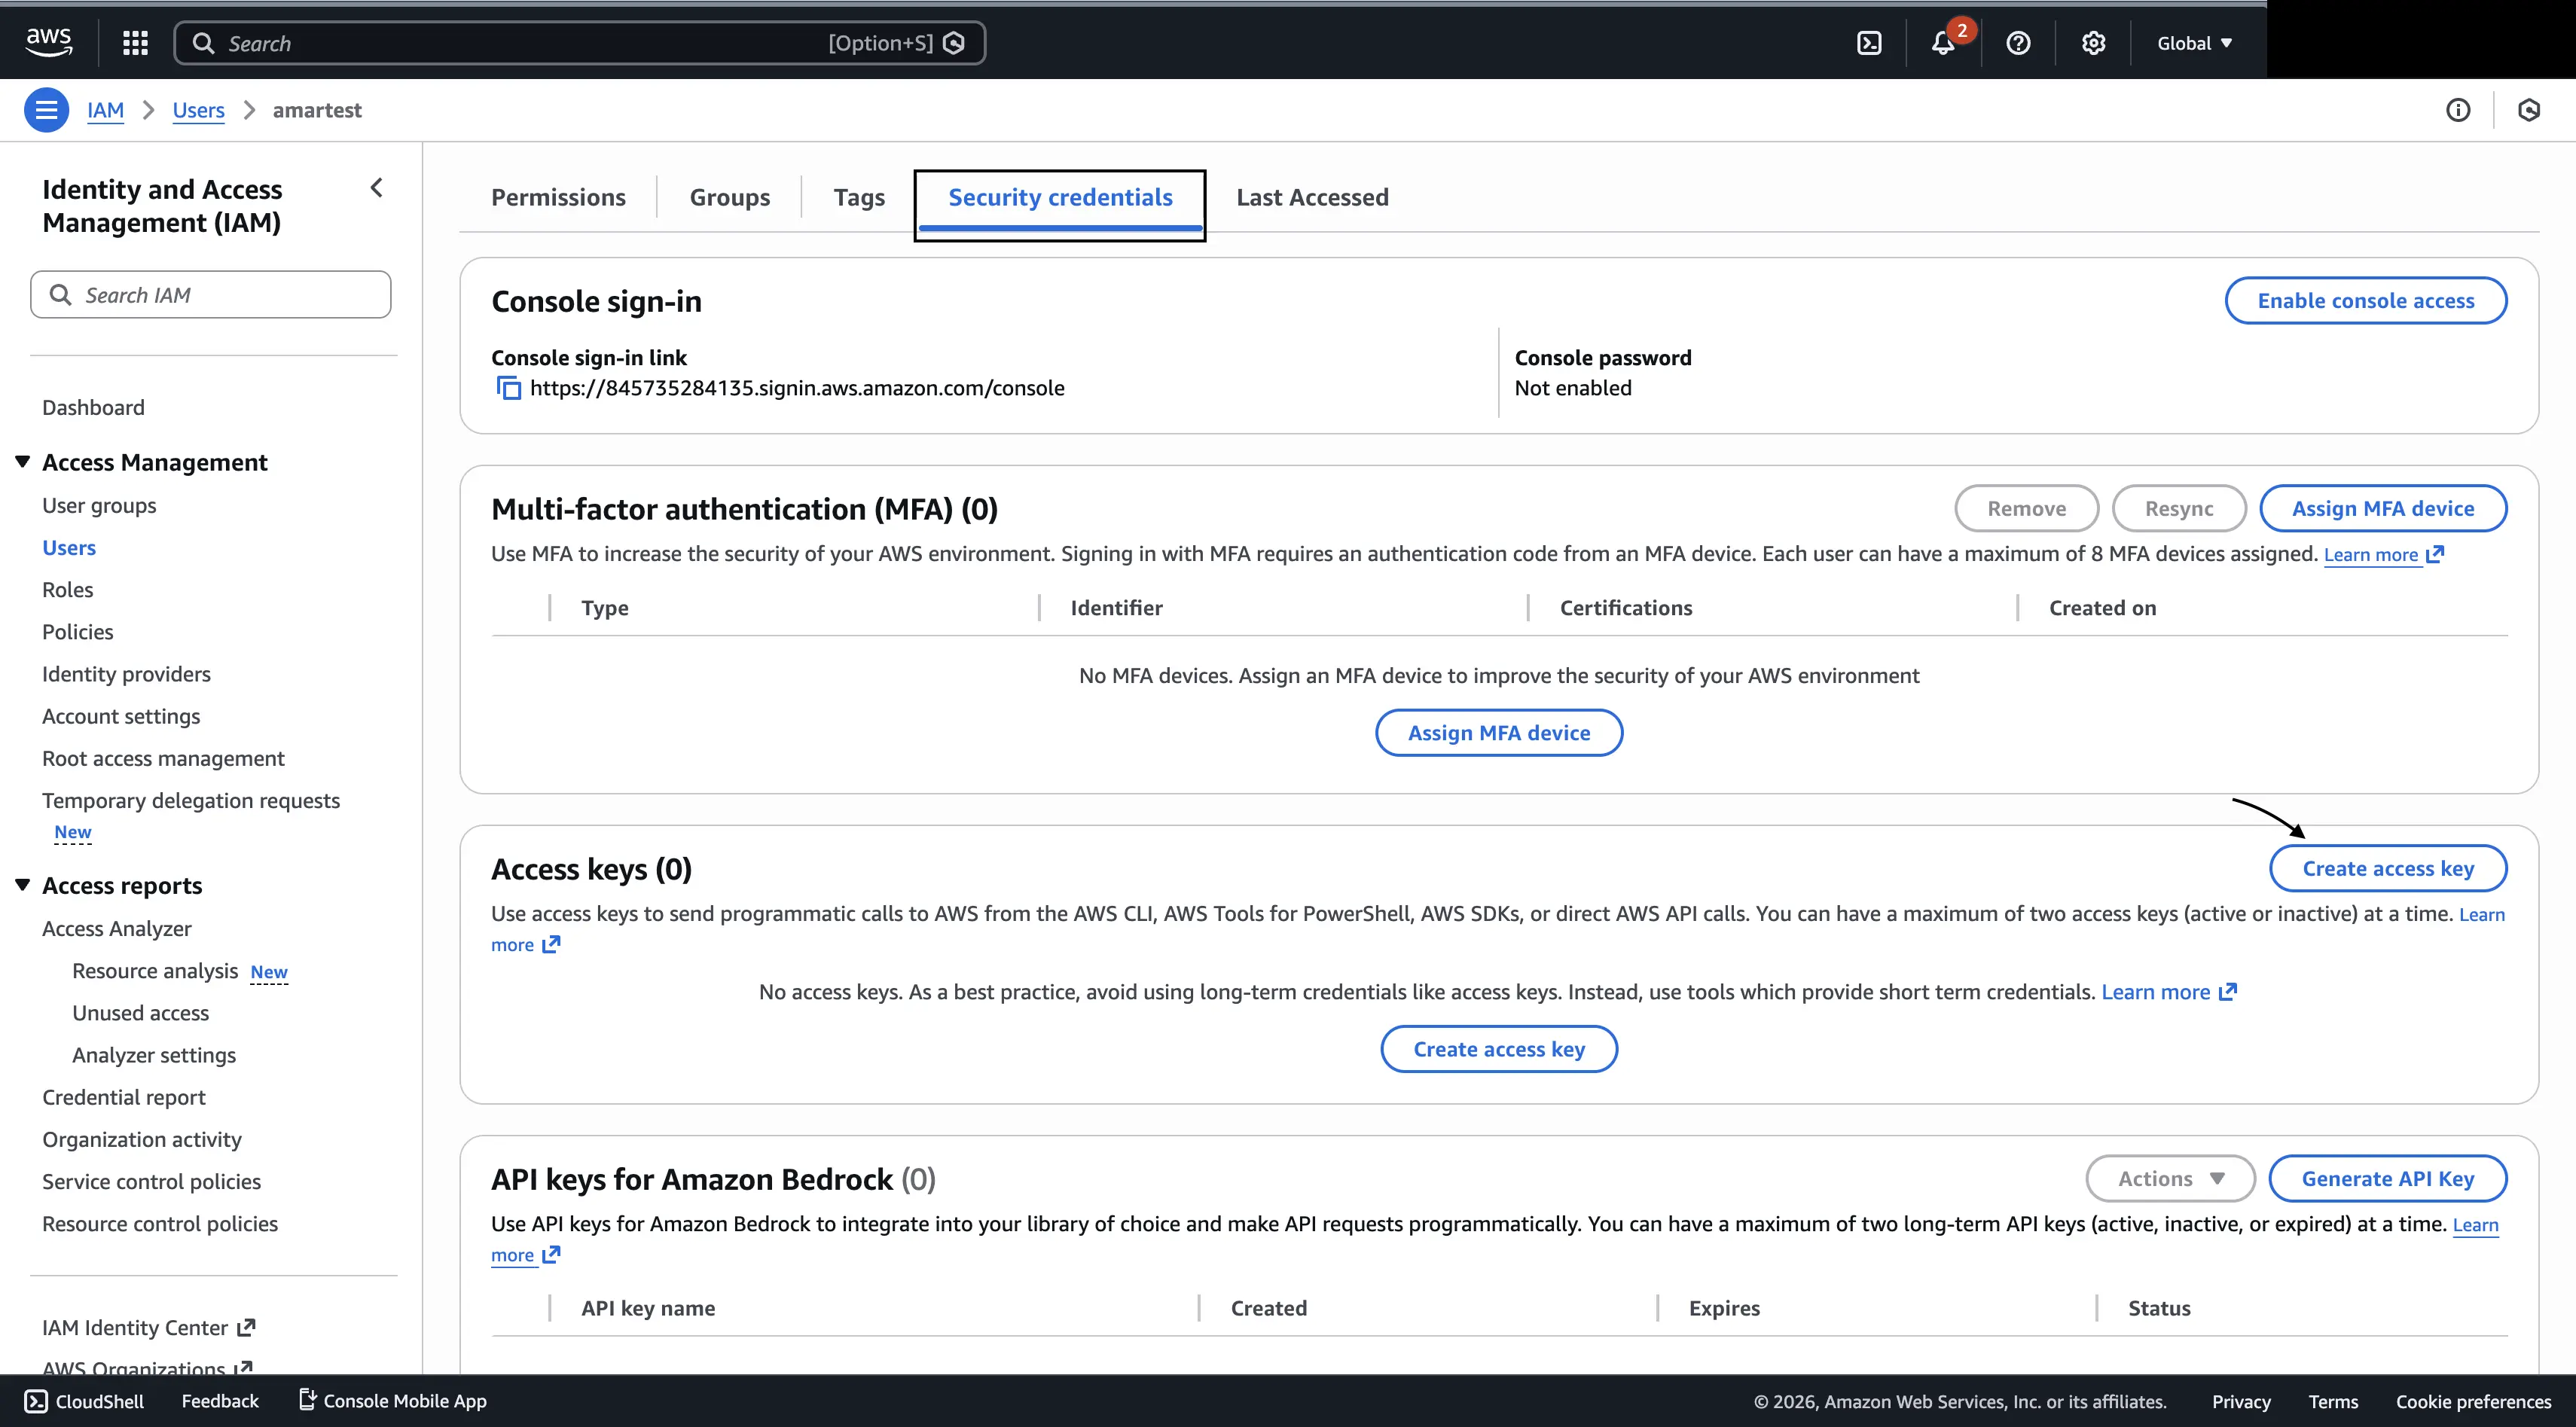
Task: Open Analyzer settings in sidebar
Action: click(154, 1055)
